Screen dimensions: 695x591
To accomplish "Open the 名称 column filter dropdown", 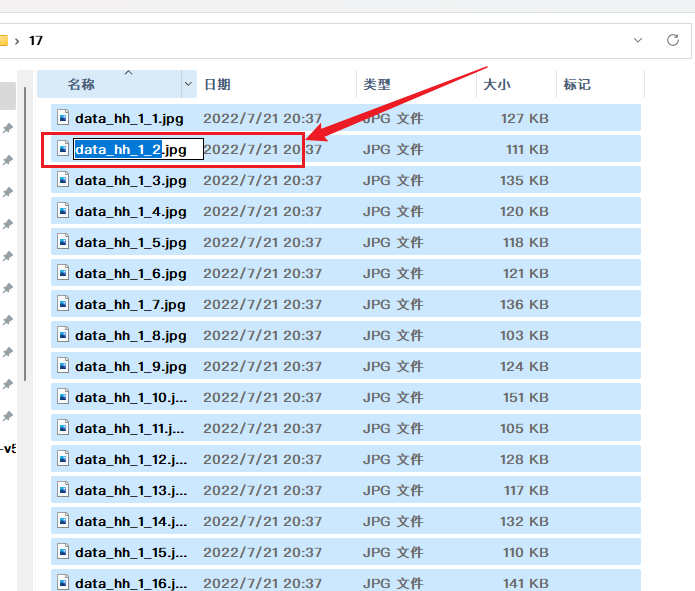I will click(188, 84).
